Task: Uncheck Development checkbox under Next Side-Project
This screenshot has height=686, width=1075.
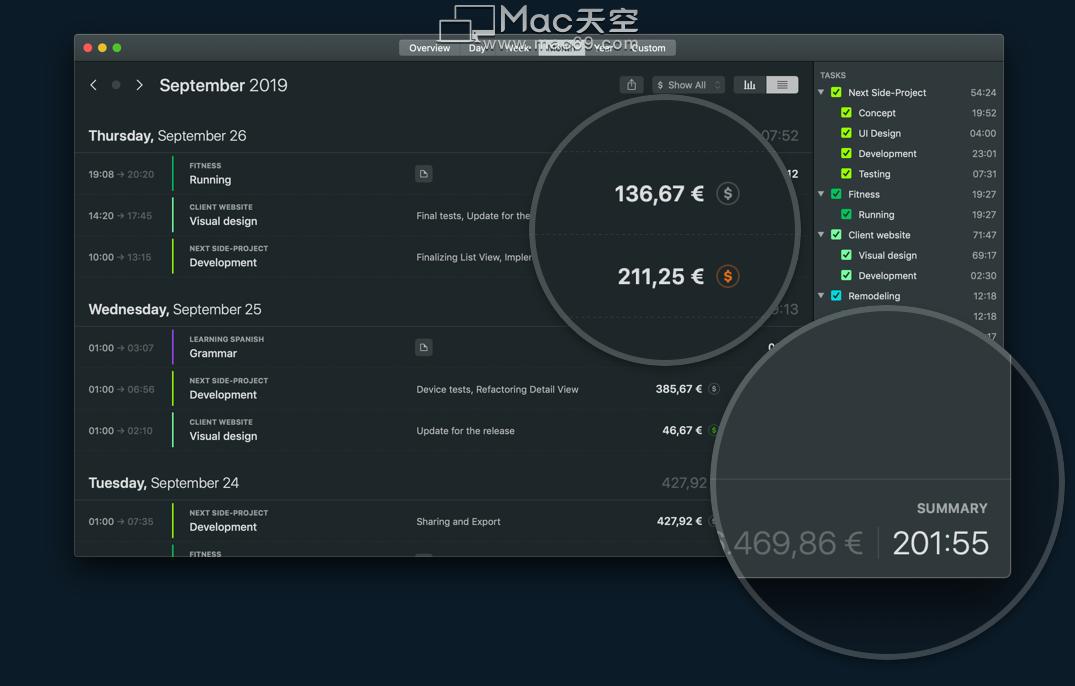Action: (x=846, y=154)
